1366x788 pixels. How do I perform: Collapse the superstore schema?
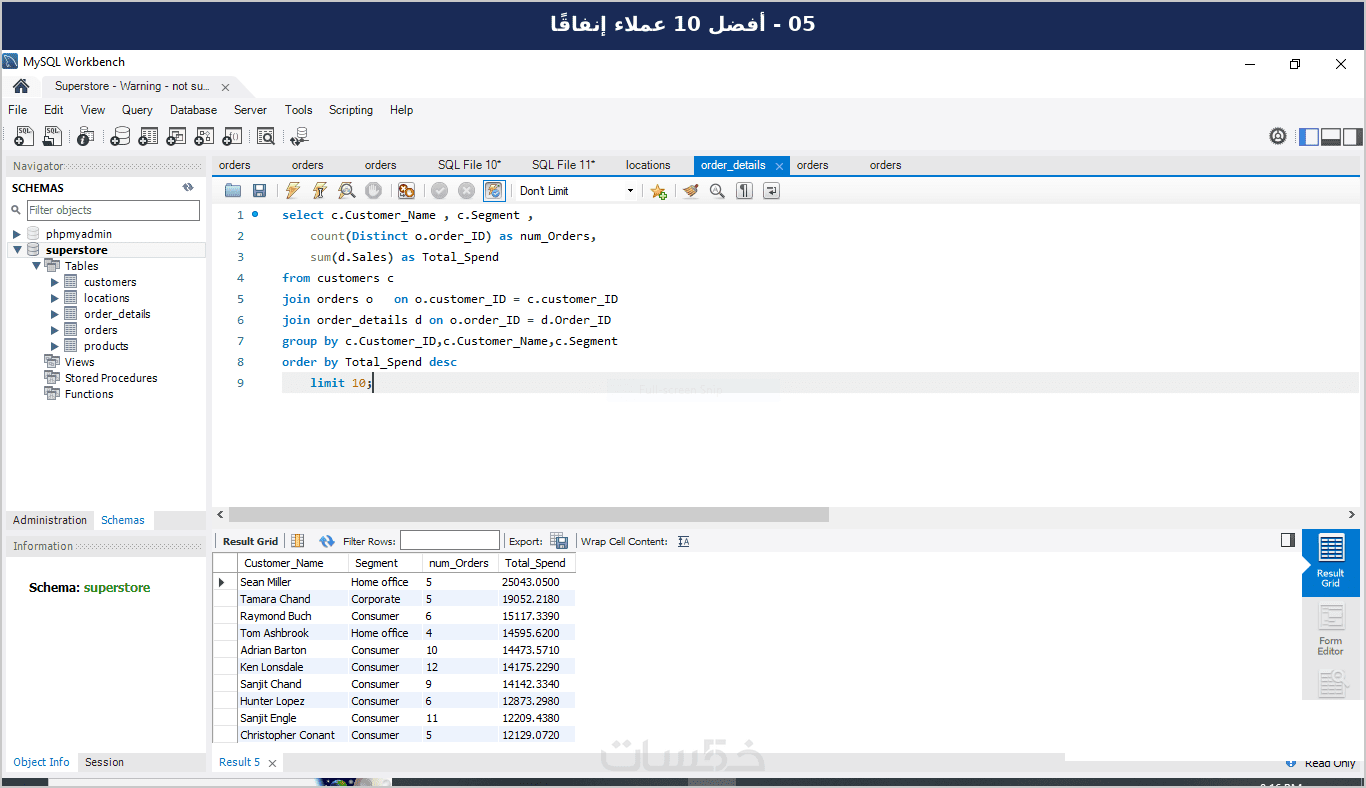[x=17, y=250]
